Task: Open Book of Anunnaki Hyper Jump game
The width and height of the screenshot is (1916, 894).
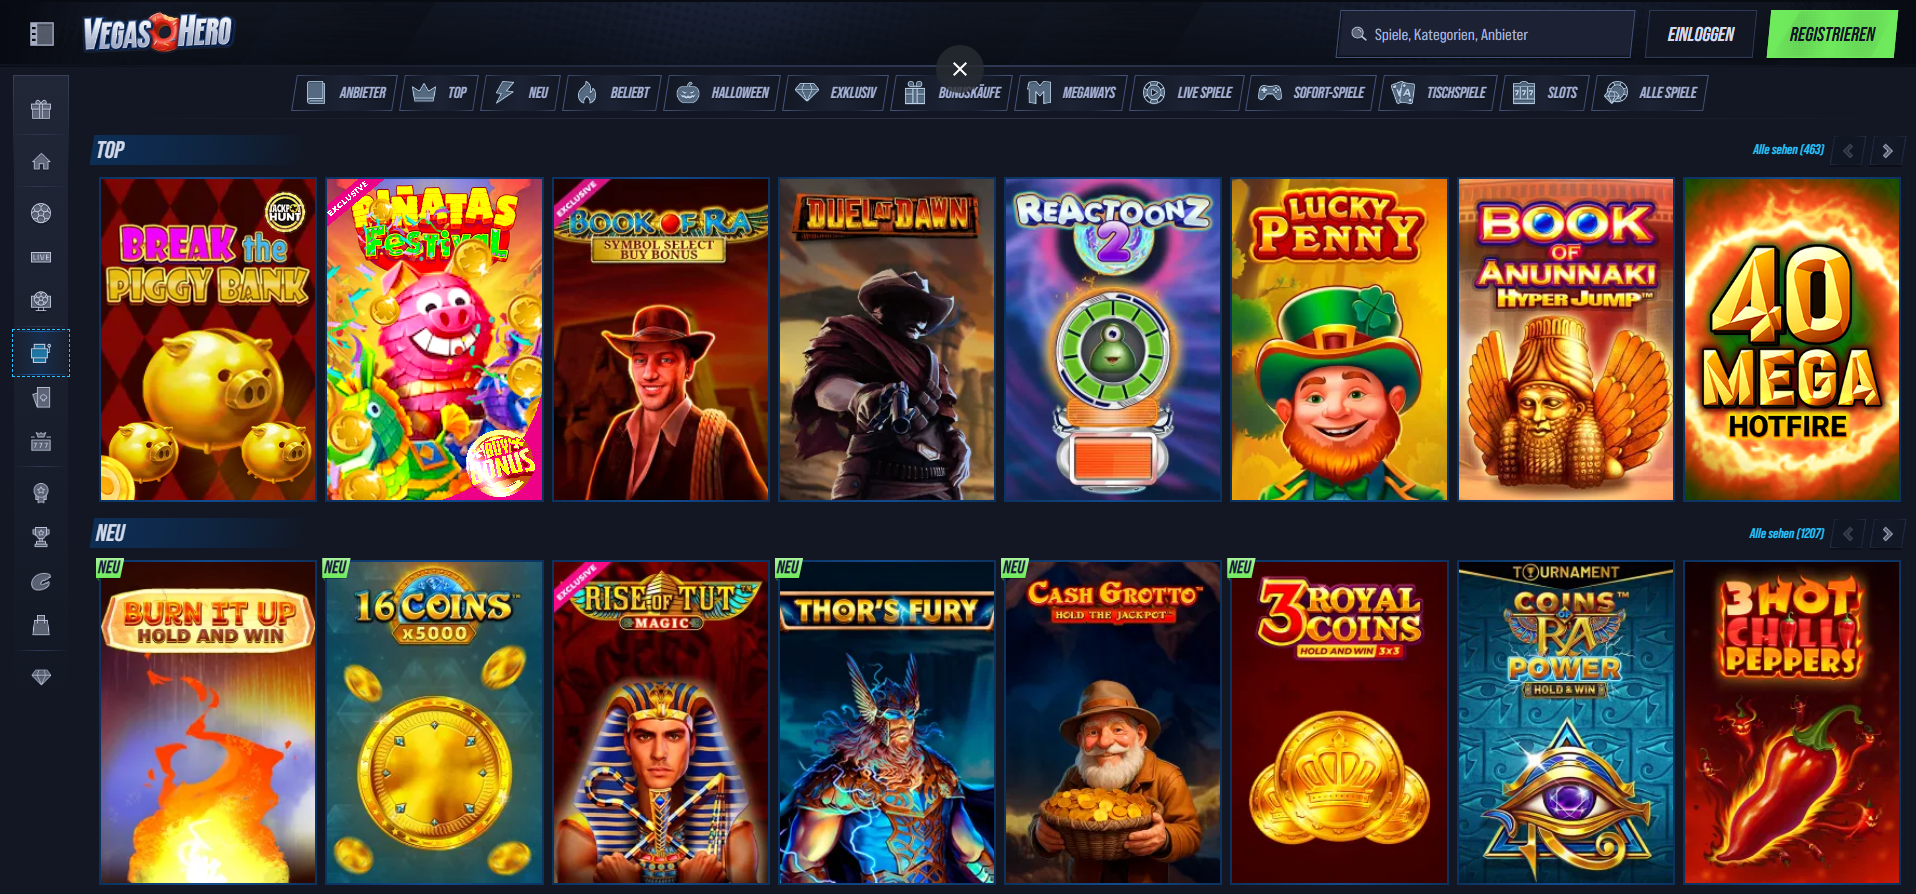Action: click(x=1566, y=340)
